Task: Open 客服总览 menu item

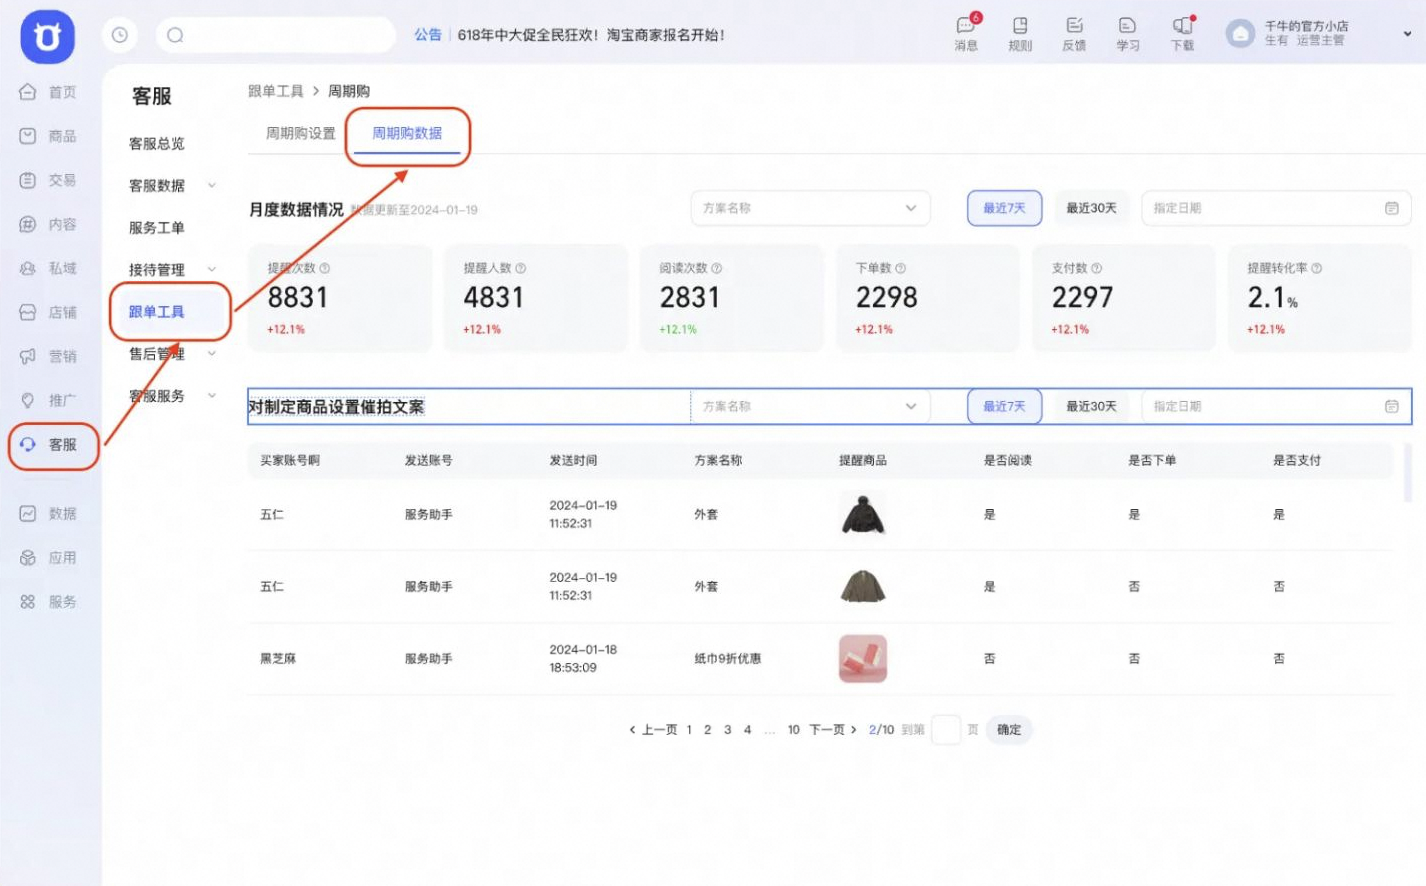Action: pos(157,144)
